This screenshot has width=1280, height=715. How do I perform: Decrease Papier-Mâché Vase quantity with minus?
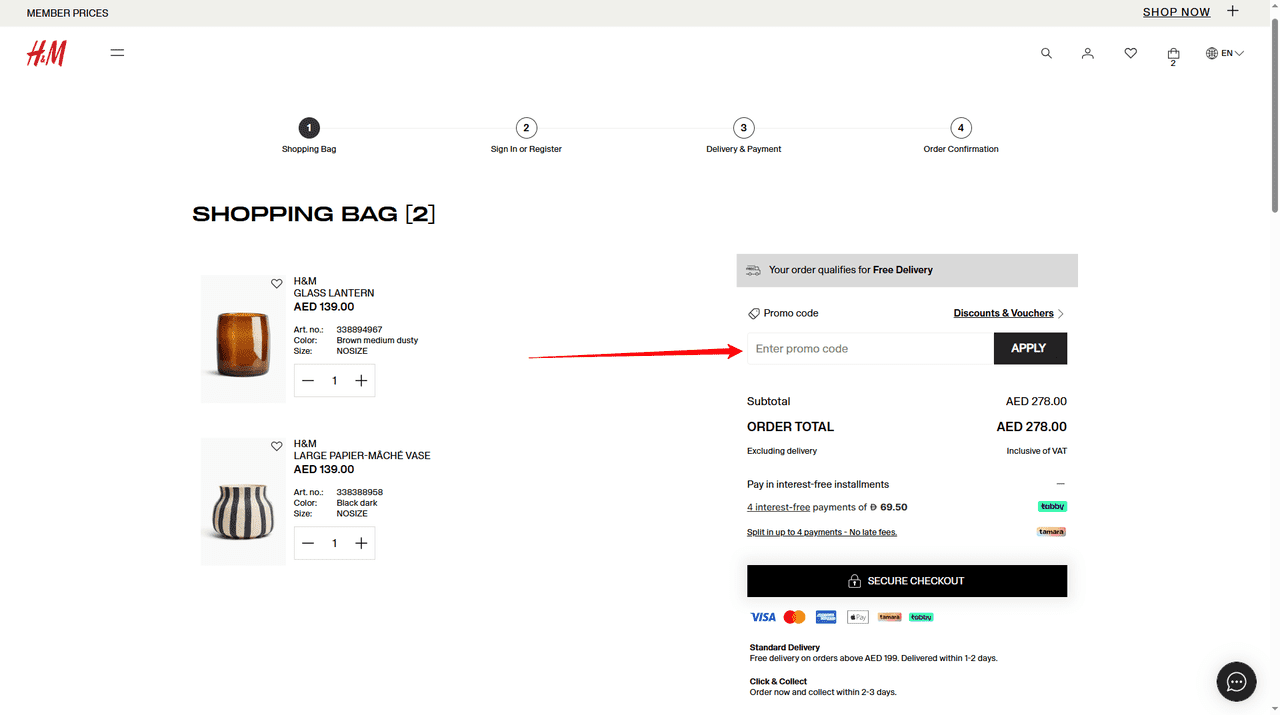coord(308,543)
